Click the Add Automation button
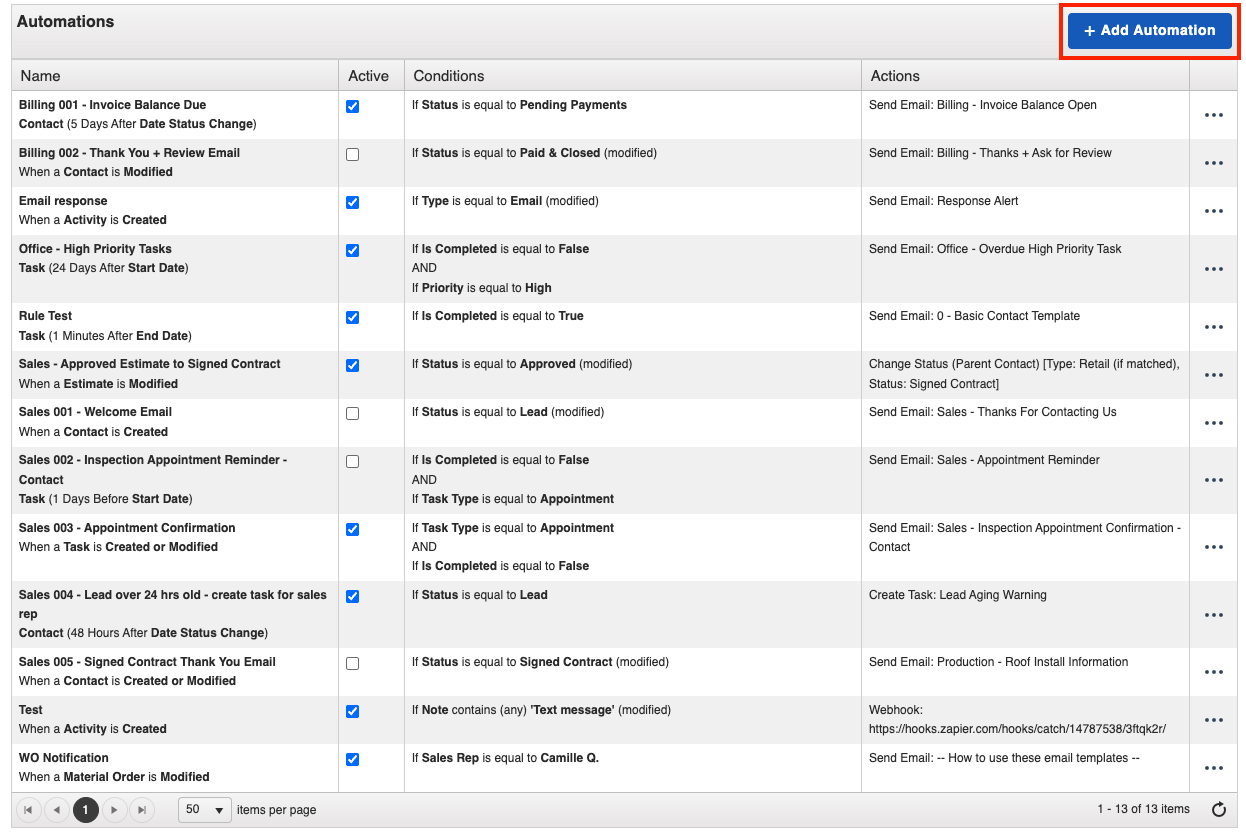This screenshot has width=1246, height=838. 1148,31
